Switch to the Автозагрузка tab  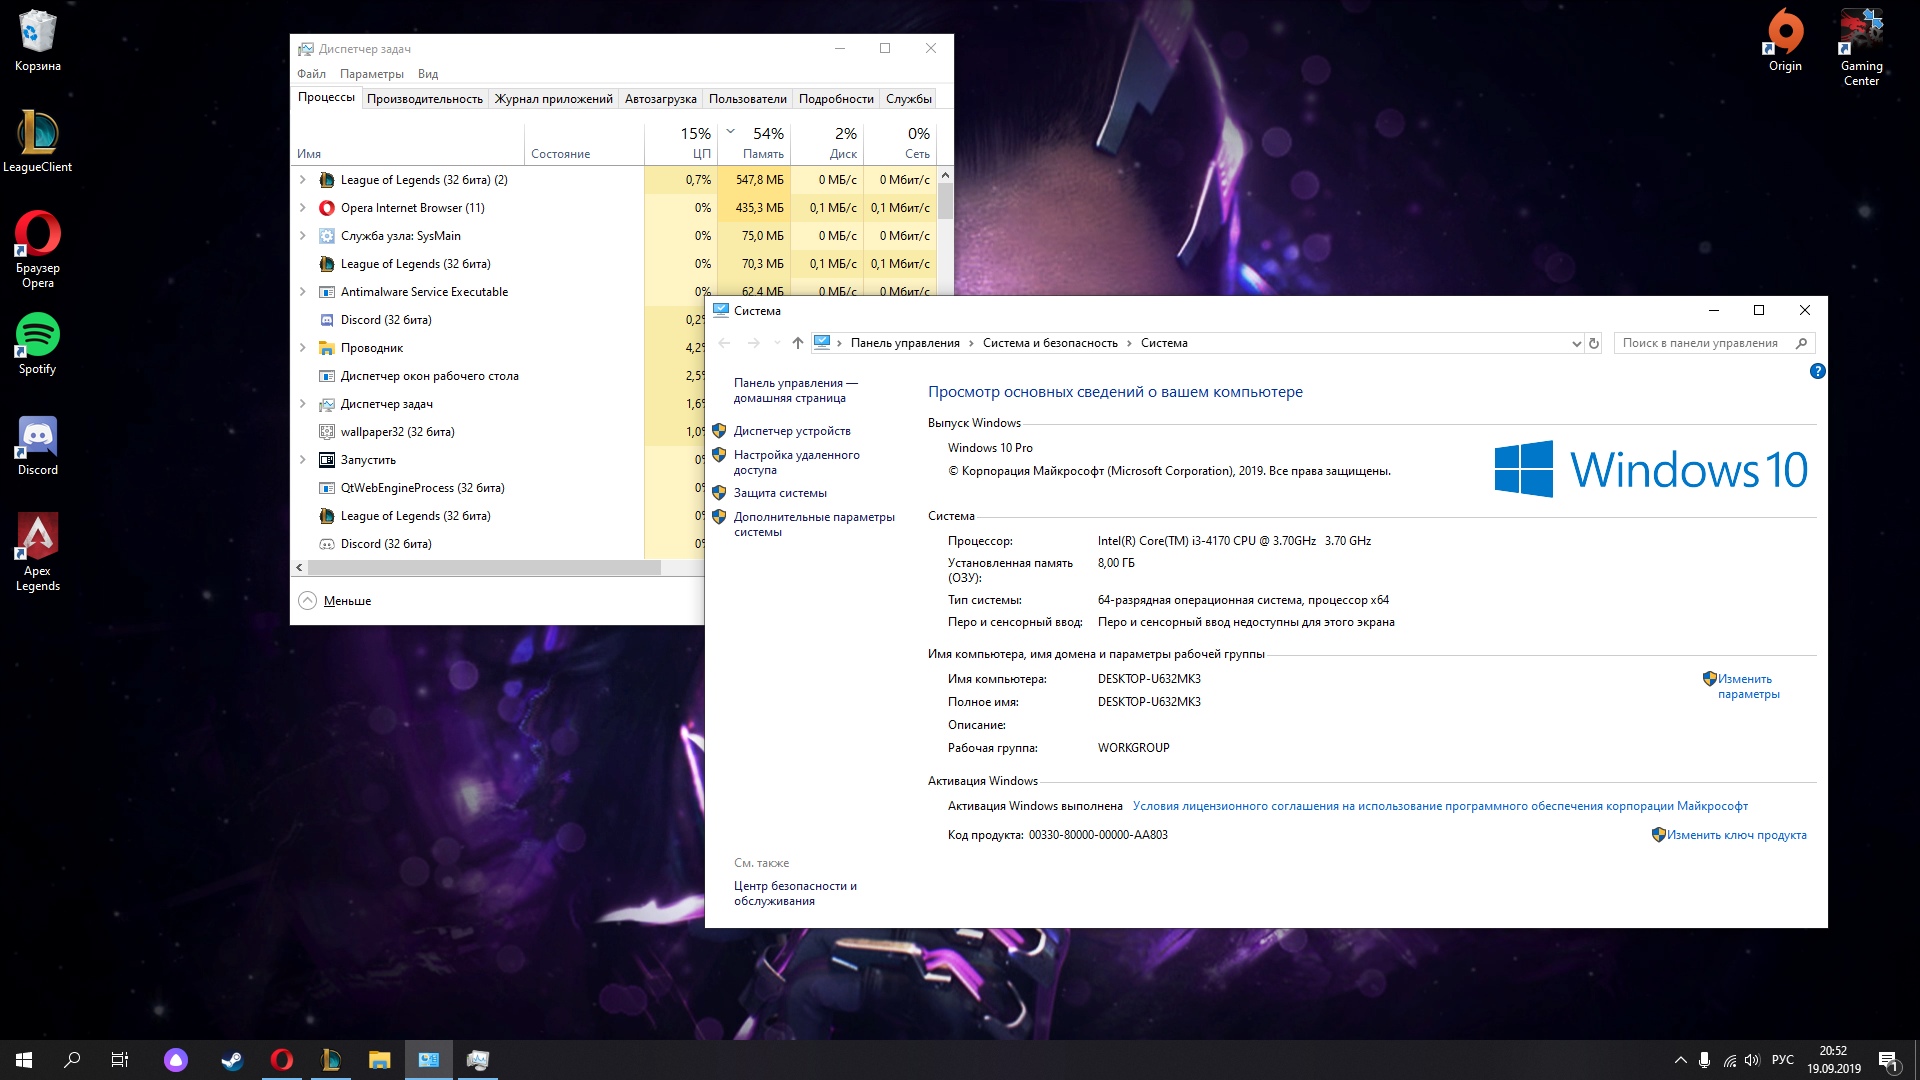coord(660,99)
